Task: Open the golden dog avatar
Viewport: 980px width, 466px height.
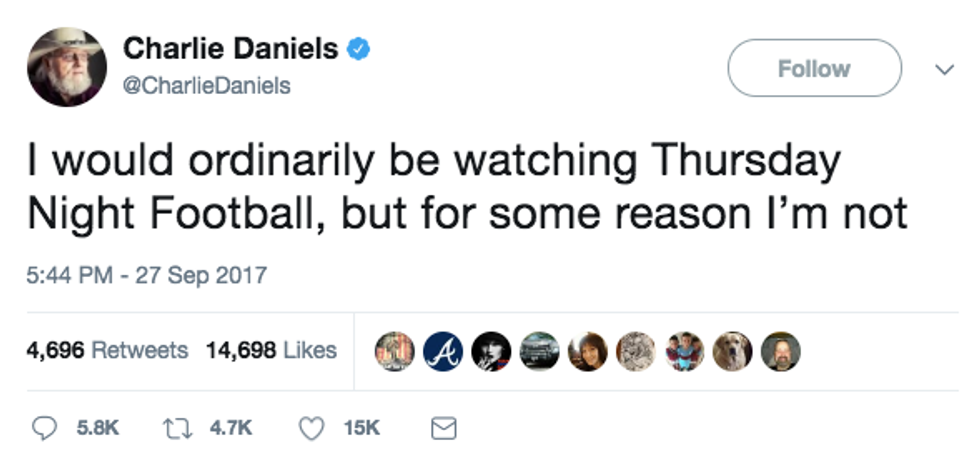Action: [732, 351]
